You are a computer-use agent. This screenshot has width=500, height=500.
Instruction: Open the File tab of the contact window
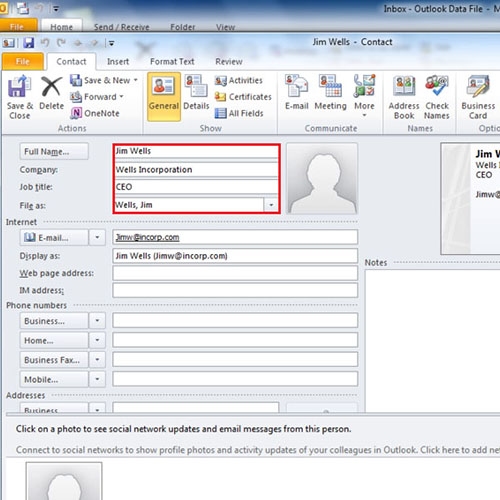click(x=23, y=61)
